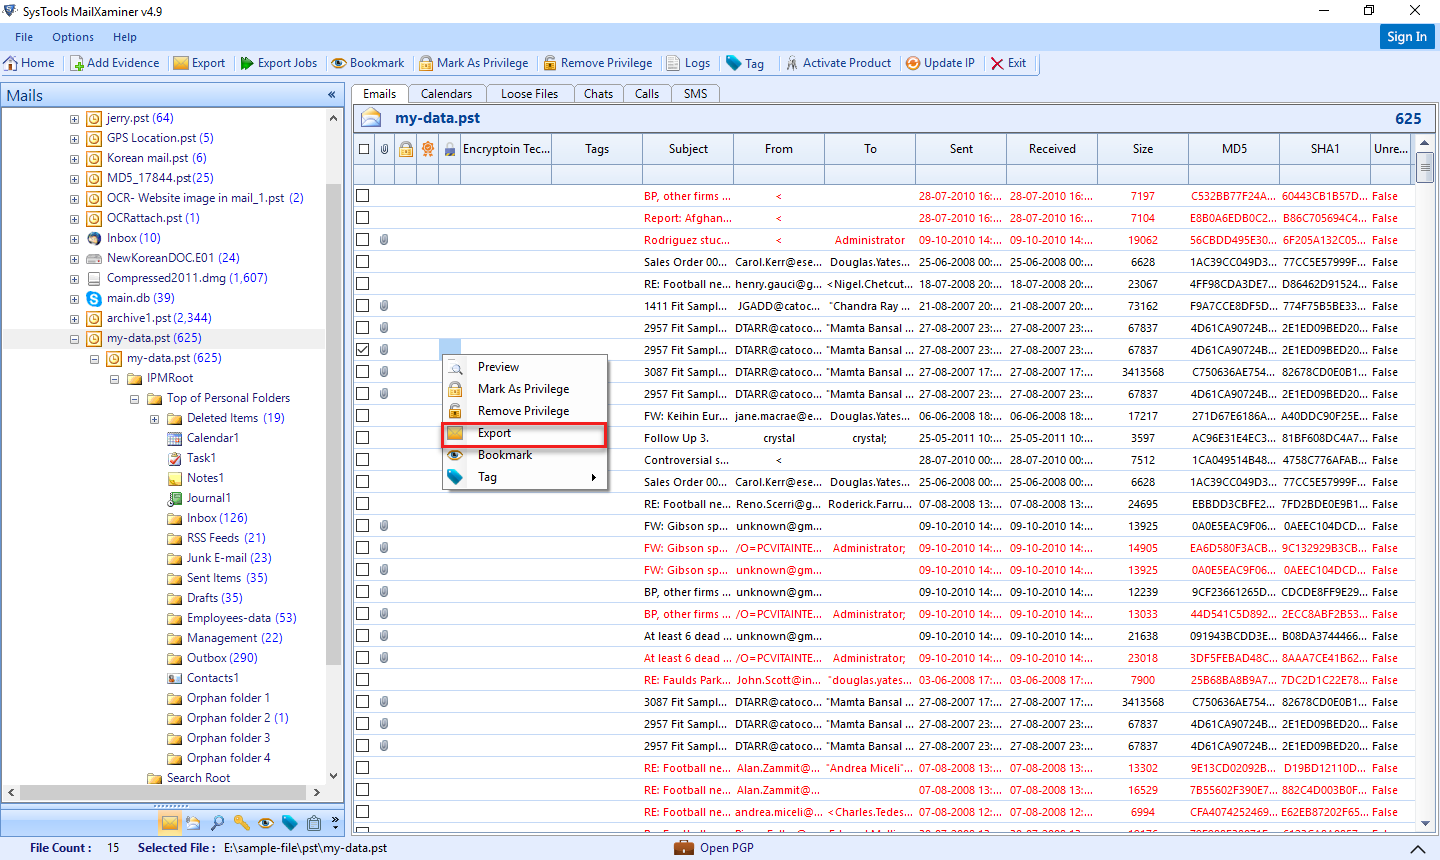1440x860 pixels.
Task: Click the eye icon in bottom bar
Action: [265, 823]
